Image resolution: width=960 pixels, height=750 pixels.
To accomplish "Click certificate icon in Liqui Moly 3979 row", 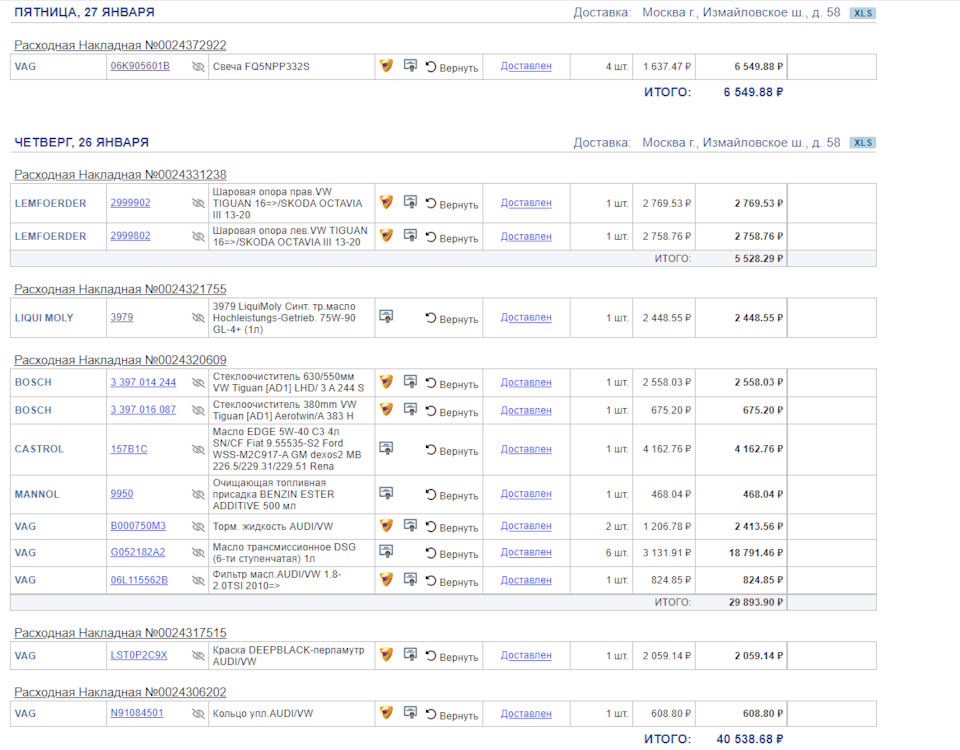I will click(x=386, y=316).
